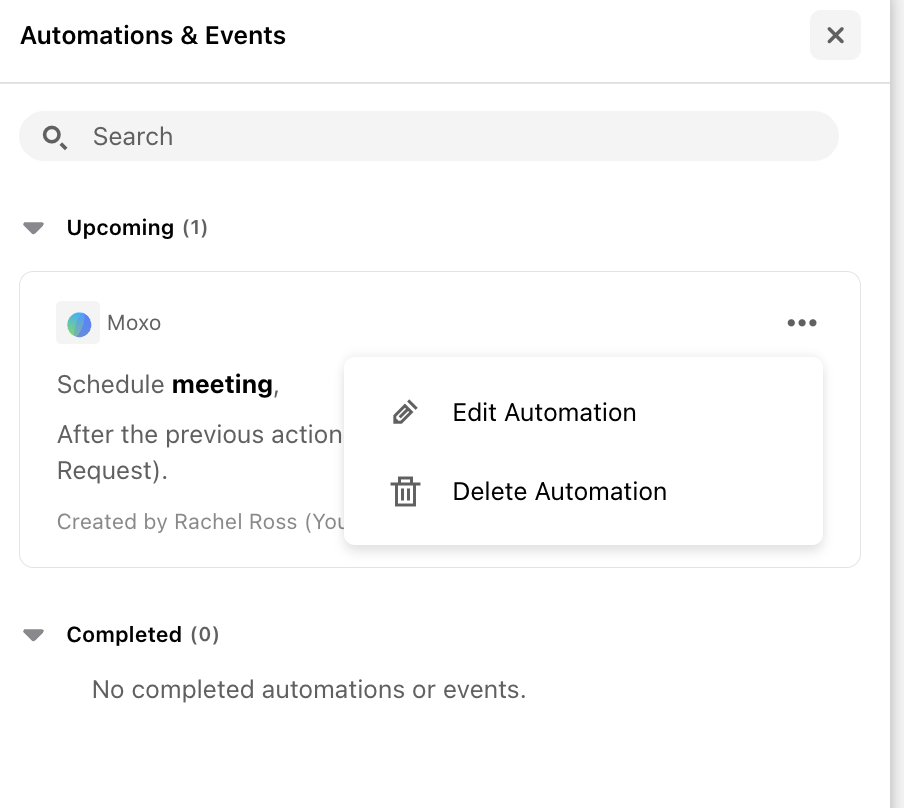Click the Automations & Events title
Image resolution: width=904 pixels, height=808 pixels.
[153, 36]
